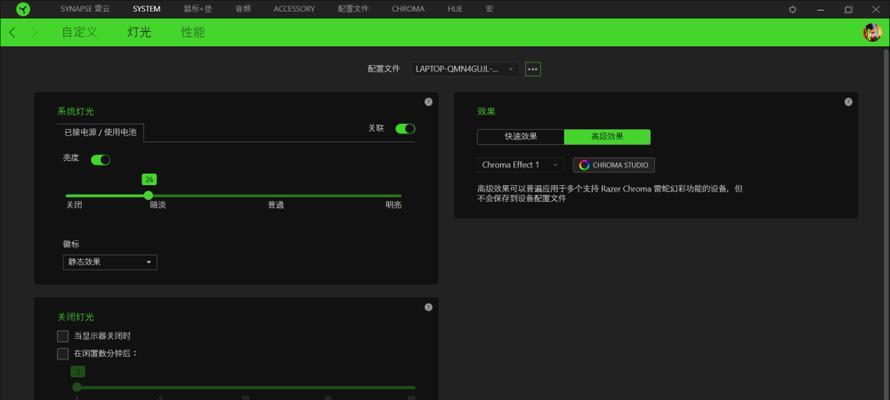890x400 pixels.
Task: Click the Chroma Studio rainbow ring icon
Action: click(584, 165)
